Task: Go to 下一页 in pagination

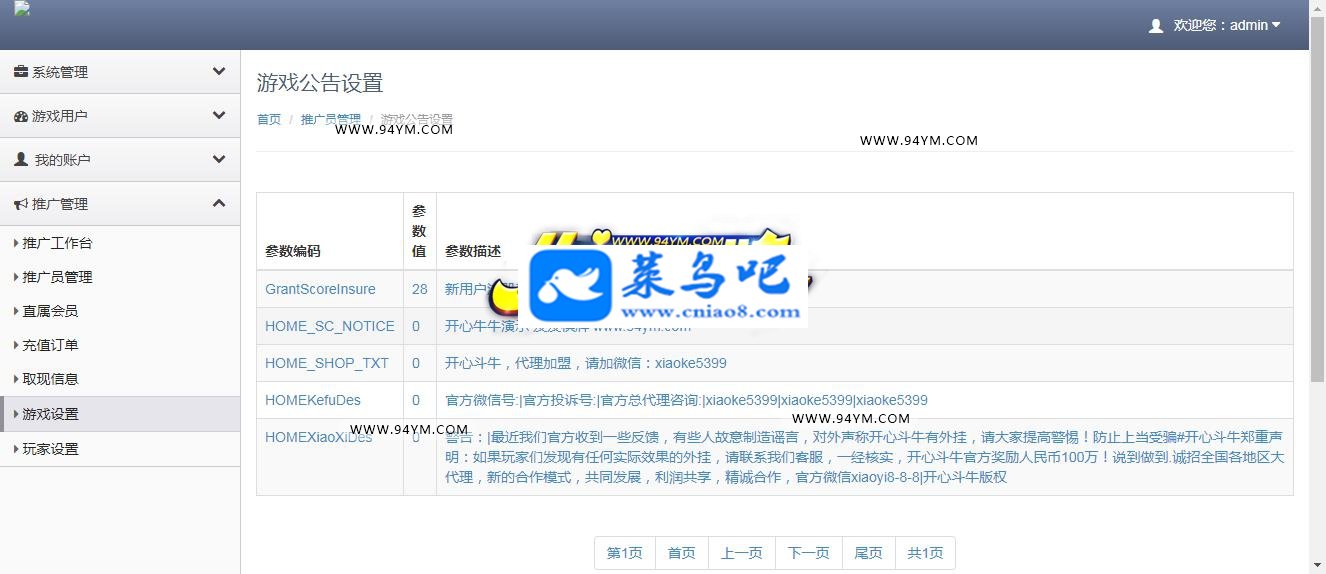Action: [809, 553]
